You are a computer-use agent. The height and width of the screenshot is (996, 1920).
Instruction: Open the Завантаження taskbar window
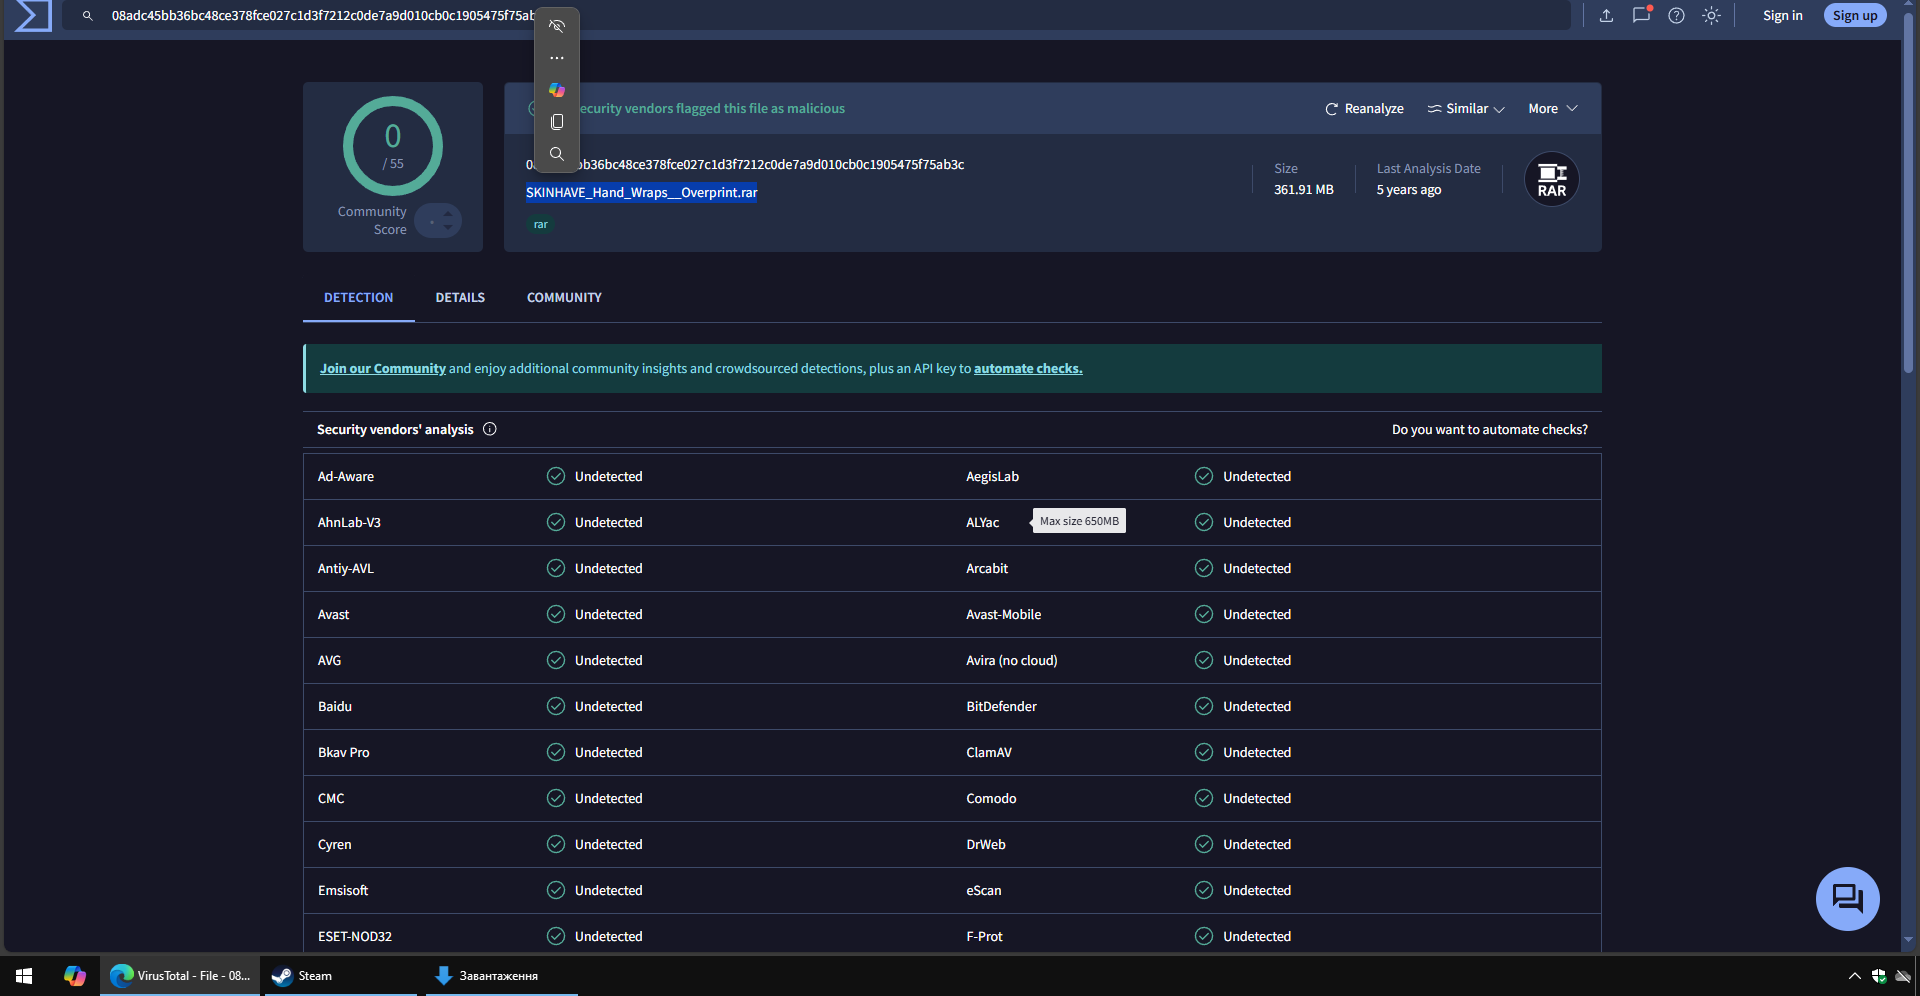pyautogui.click(x=501, y=976)
